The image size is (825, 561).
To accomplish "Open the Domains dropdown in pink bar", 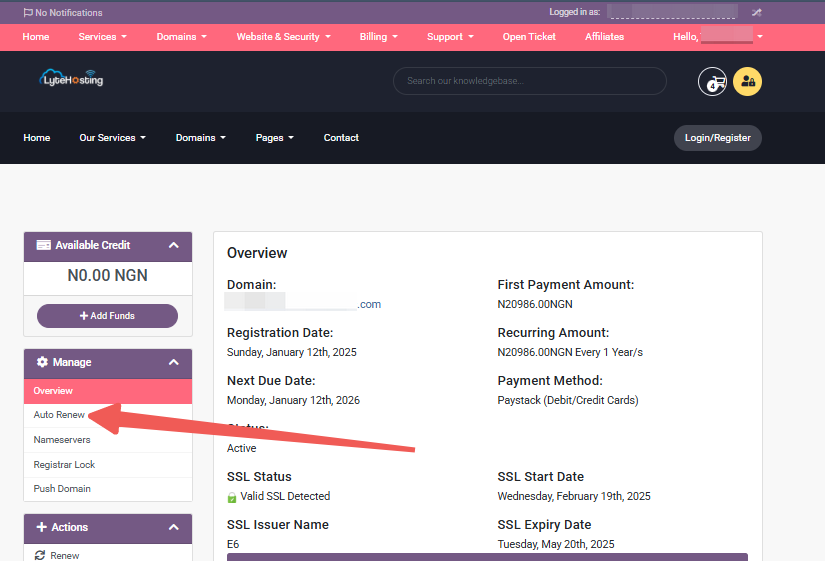I will (182, 37).
